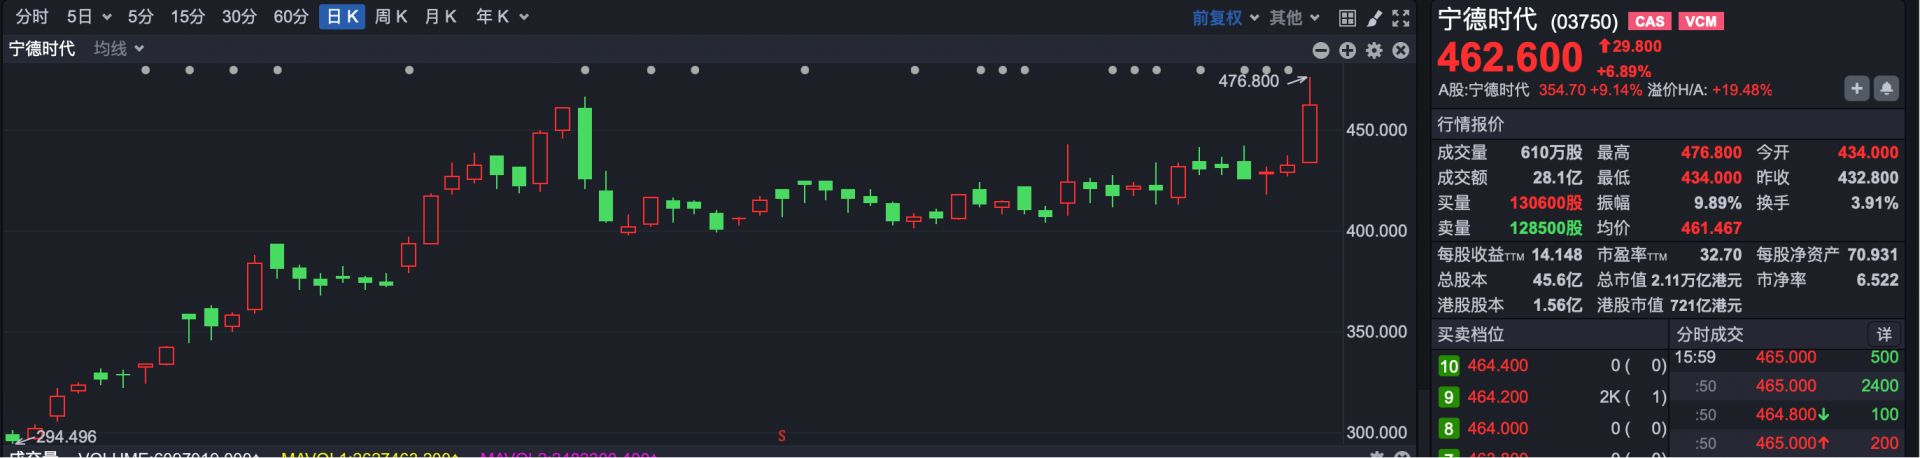Select the 30分 period tab

[x=239, y=17]
